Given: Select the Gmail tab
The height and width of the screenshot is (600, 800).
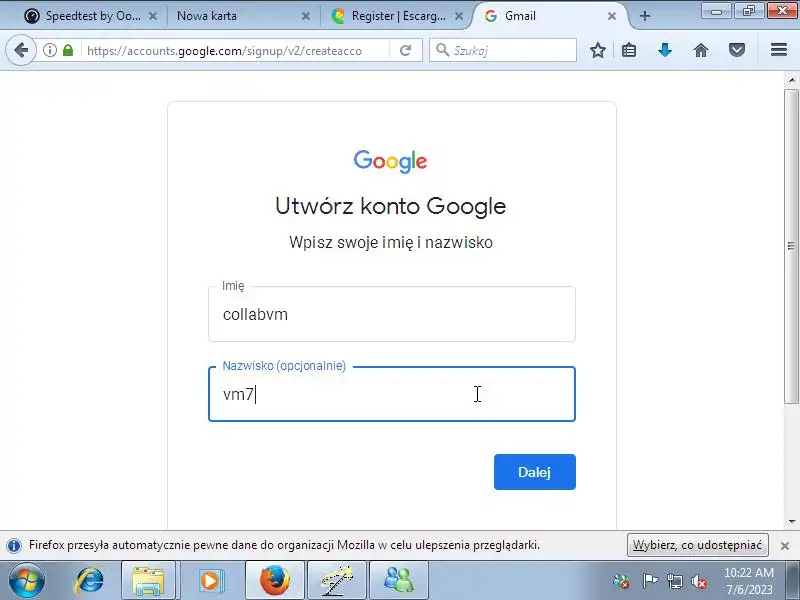Looking at the screenshot, I should point(546,16).
